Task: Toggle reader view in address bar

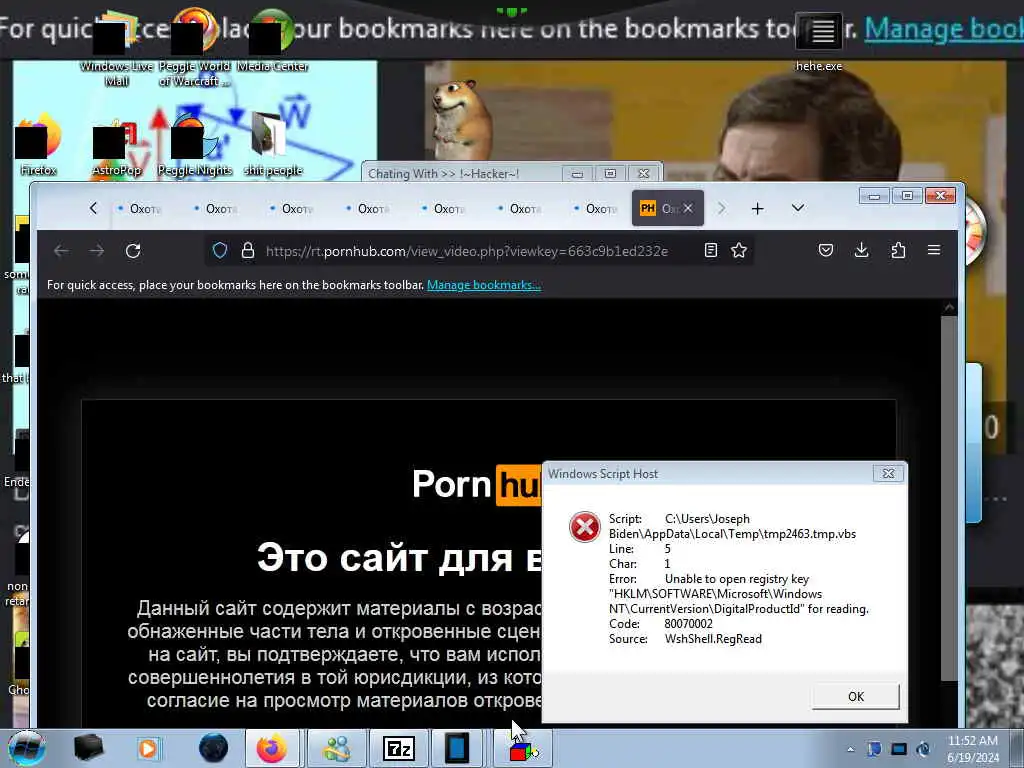Action: tap(711, 250)
